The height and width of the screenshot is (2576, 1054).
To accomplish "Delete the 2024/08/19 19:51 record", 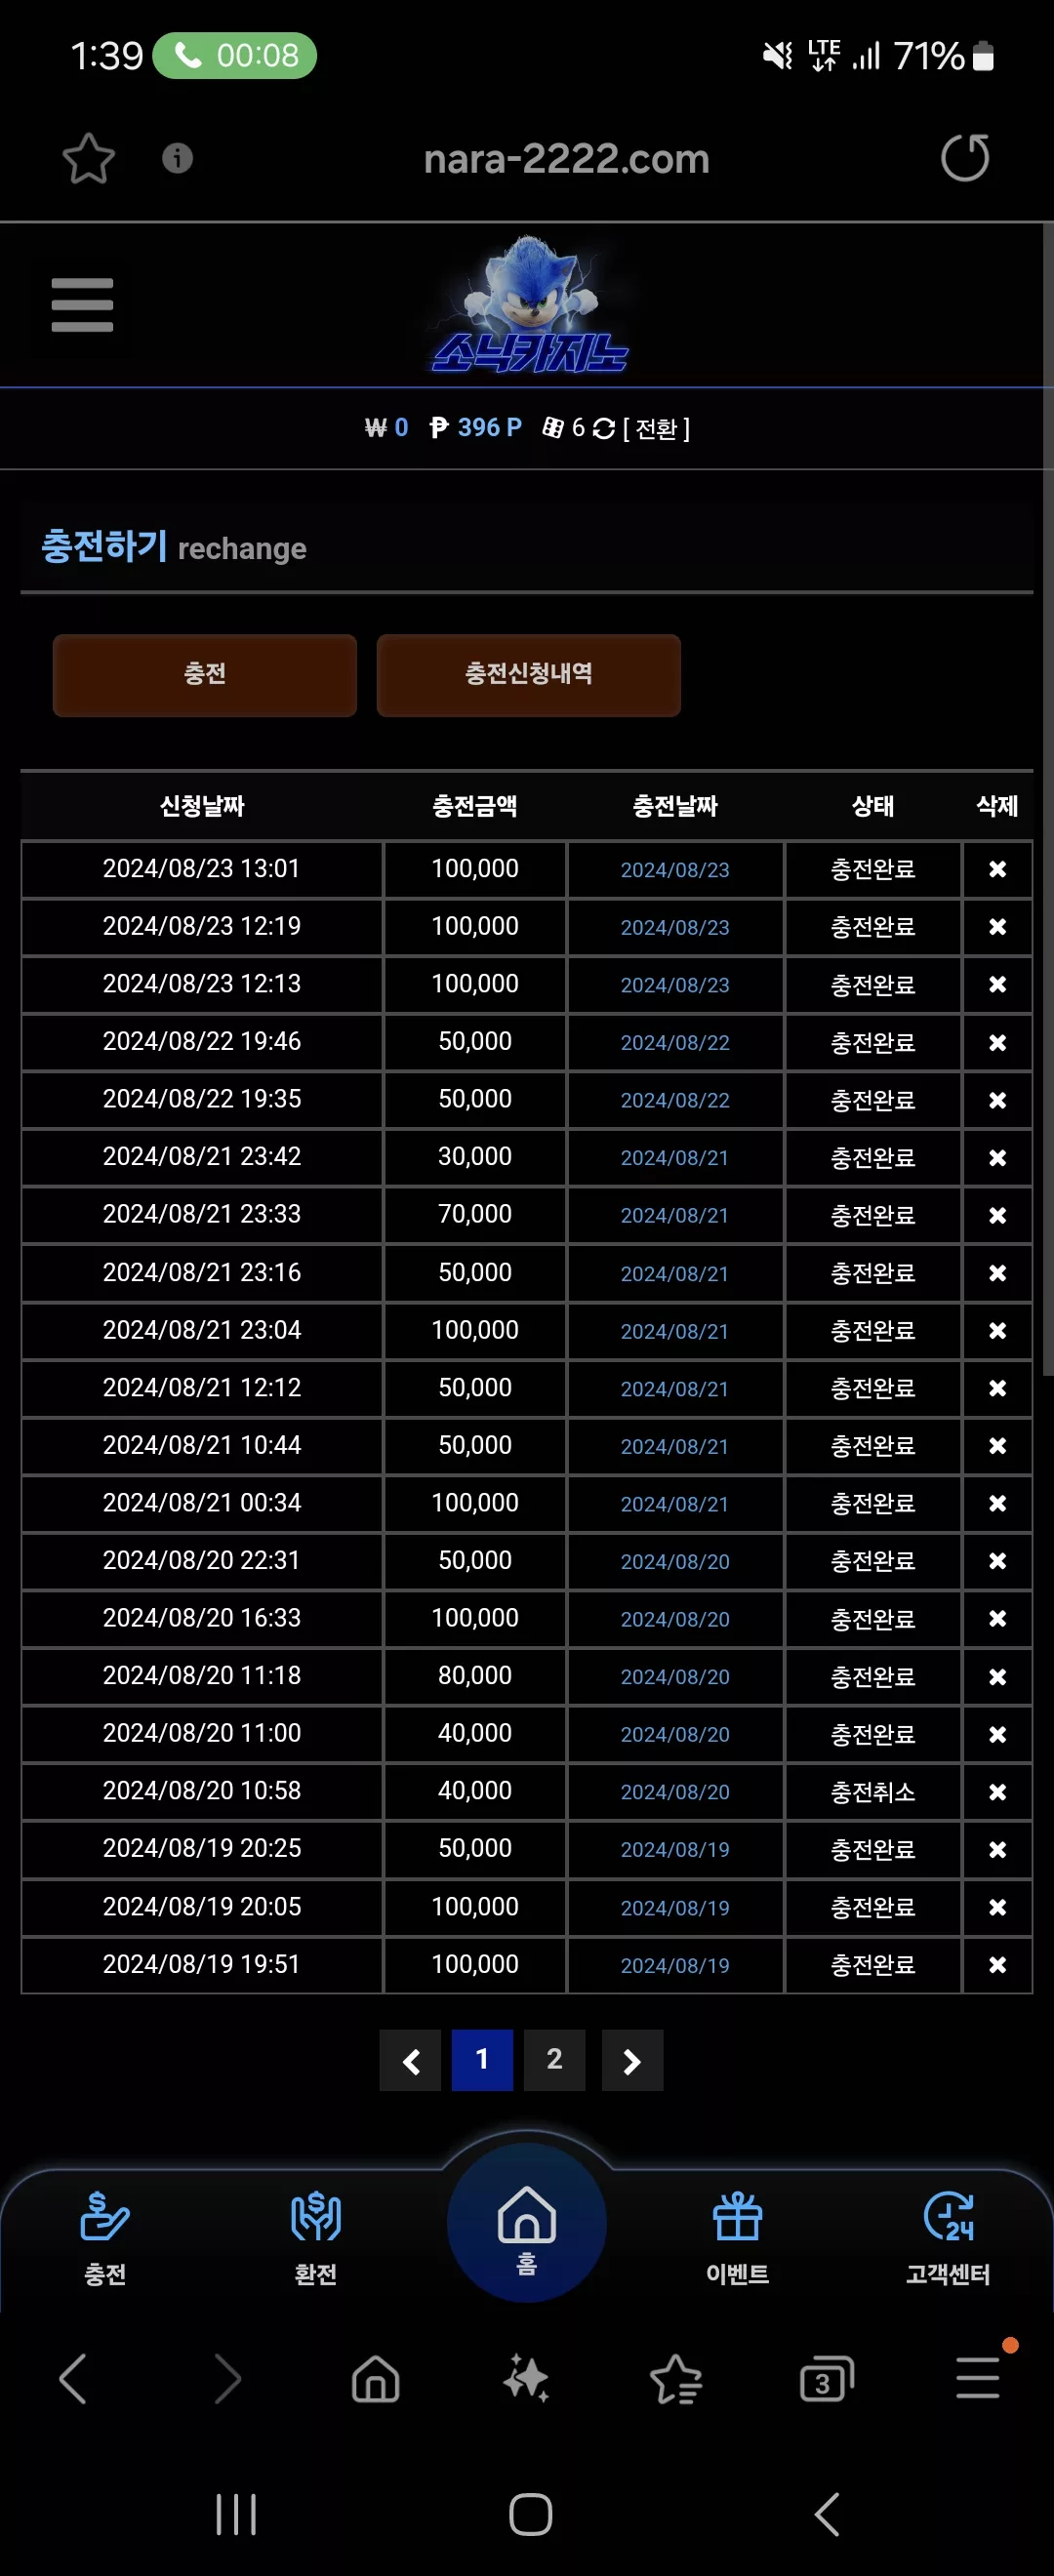I will coord(997,1965).
